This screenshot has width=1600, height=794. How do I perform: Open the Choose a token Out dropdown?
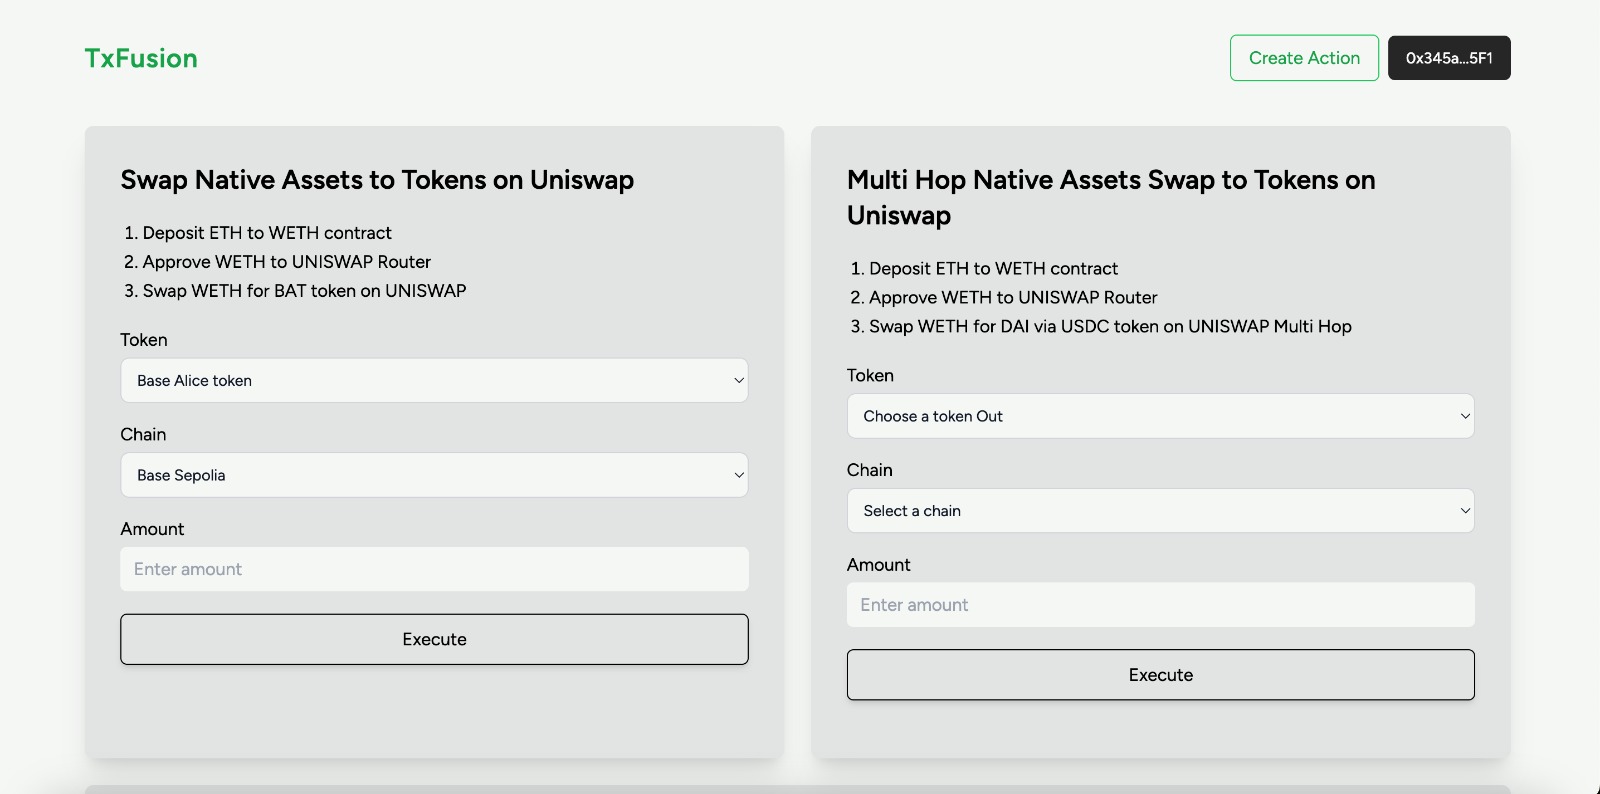[x=1160, y=416]
